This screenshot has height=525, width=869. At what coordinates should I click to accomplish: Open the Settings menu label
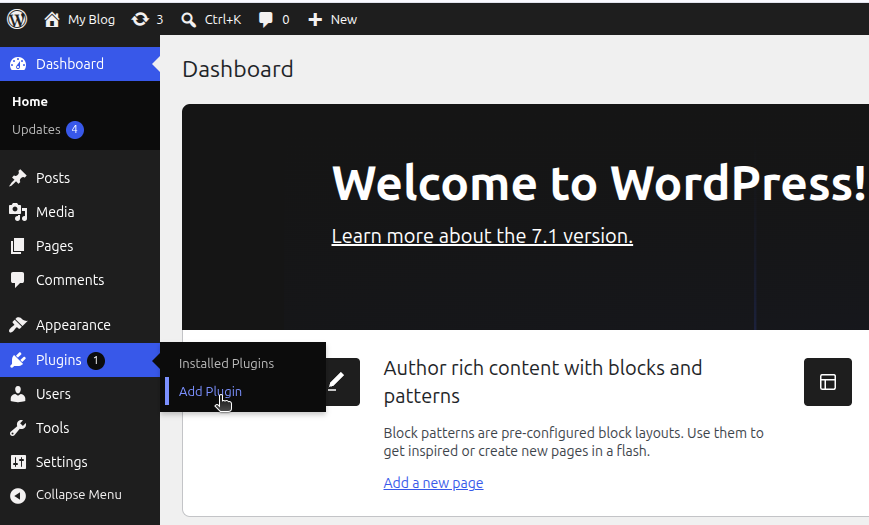(x=62, y=462)
